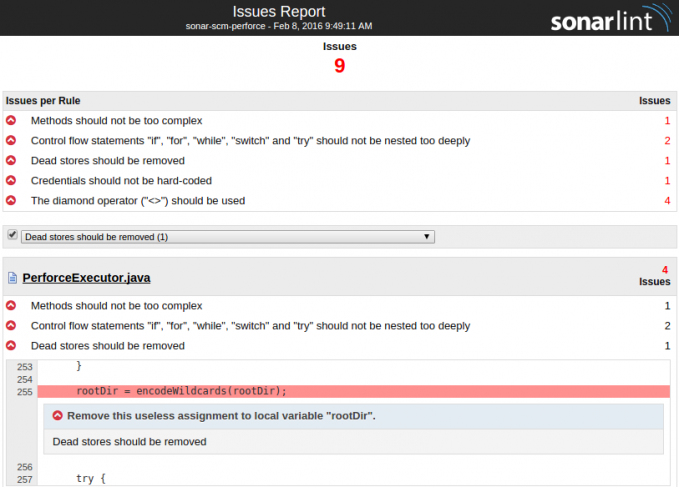Select top 'Control flow statements' nested too deeply rule text
This screenshot has height=487, width=679.
tap(250, 141)
